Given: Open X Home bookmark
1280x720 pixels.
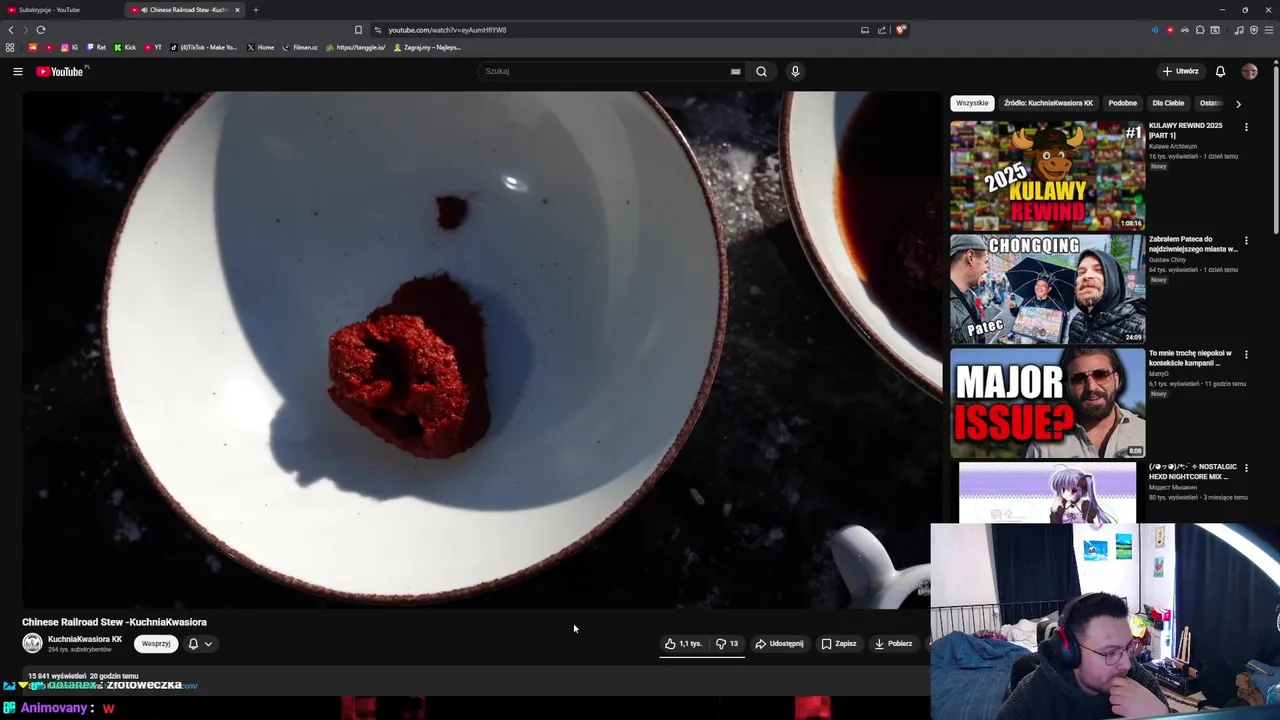Looking at the screenshot, I should (x=260, y=47).
